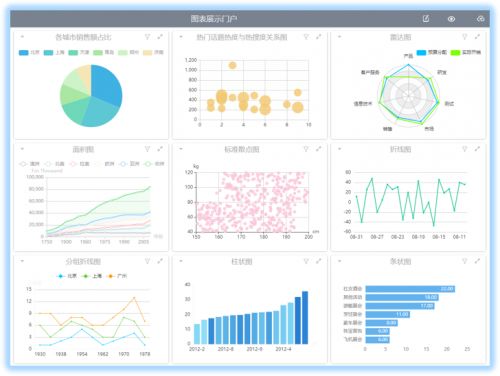
Task: Maximize the 面积图 area chart panel
Action: (160, 149)
